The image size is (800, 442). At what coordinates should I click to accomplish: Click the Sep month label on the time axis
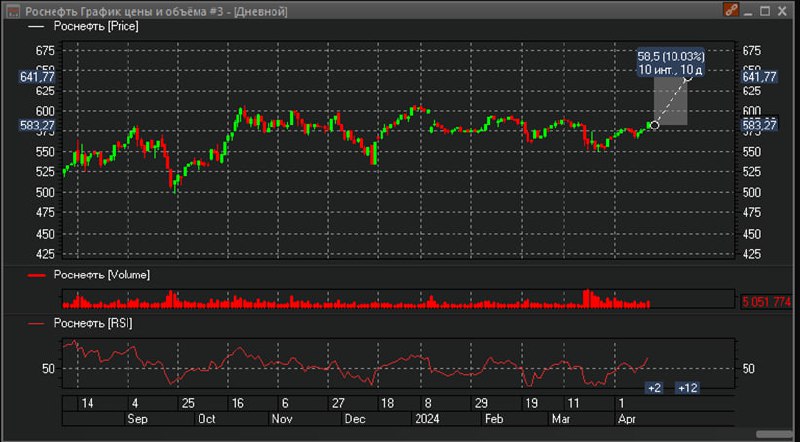(137, 419)
